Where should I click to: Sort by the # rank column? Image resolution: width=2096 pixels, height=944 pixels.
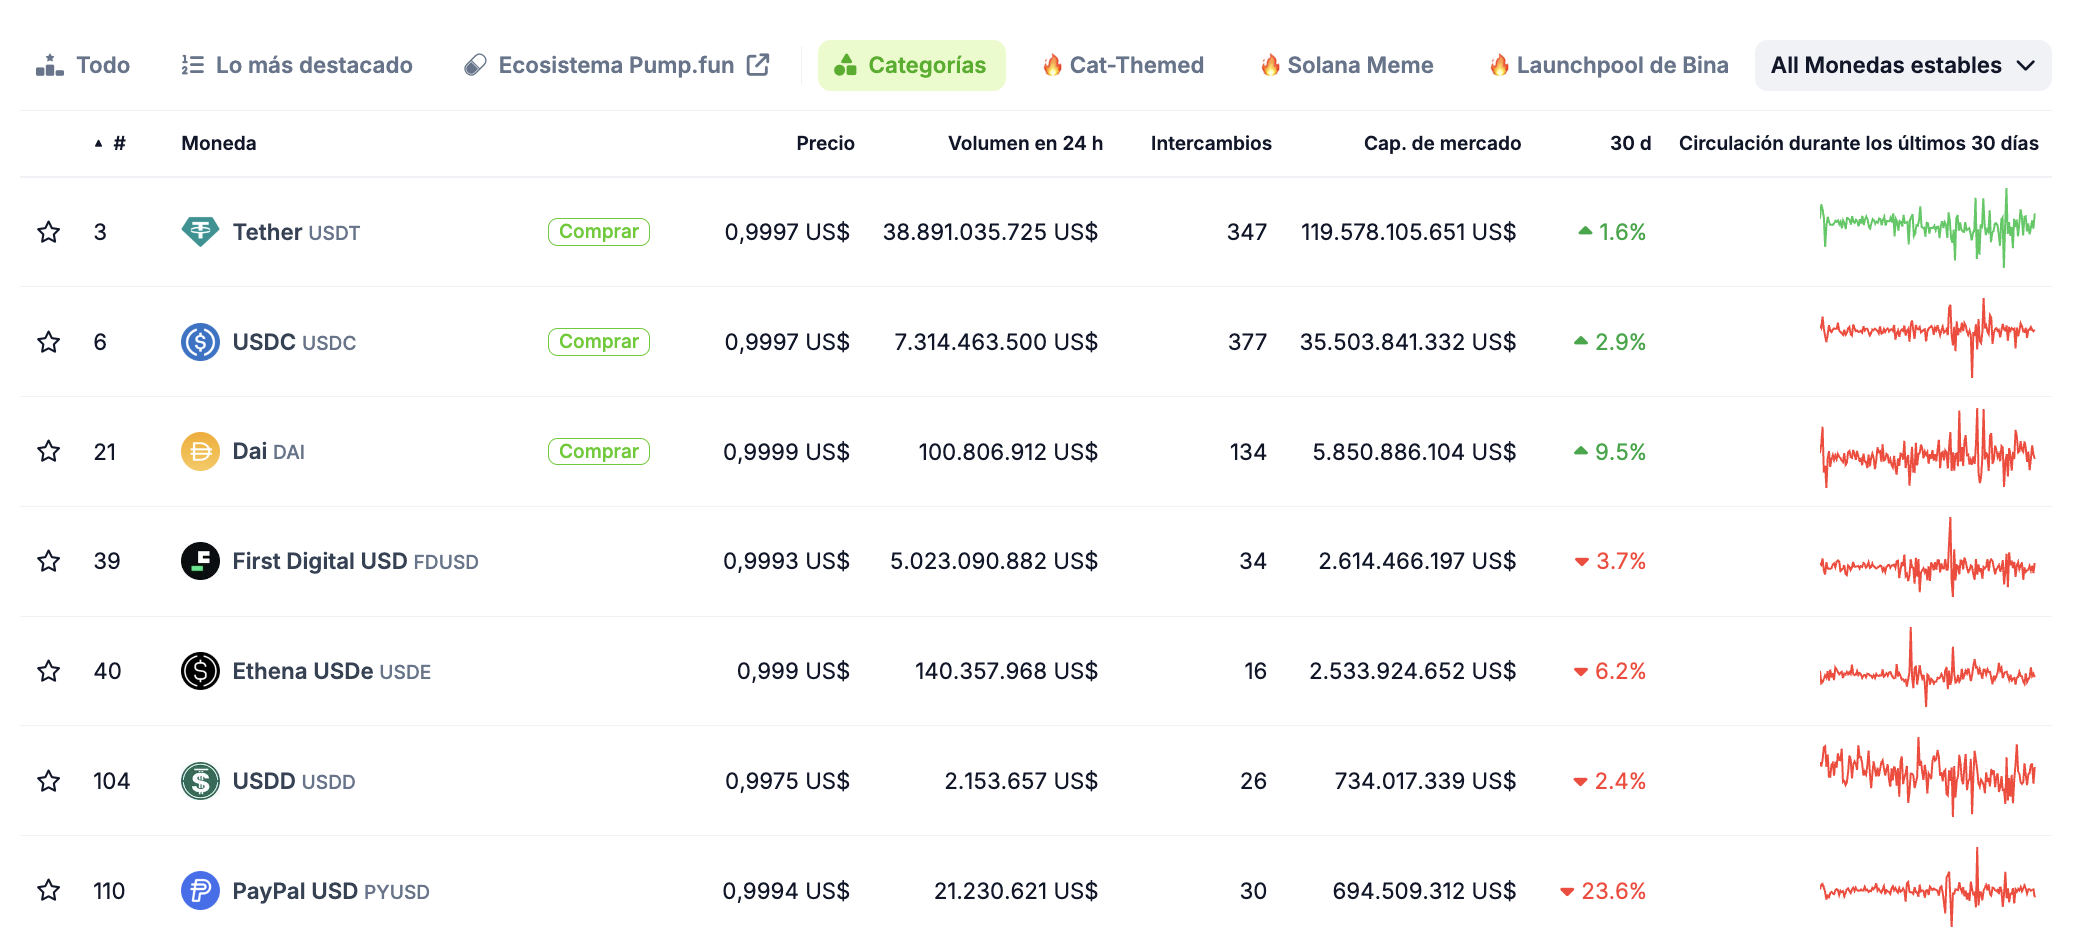(118, 143)
